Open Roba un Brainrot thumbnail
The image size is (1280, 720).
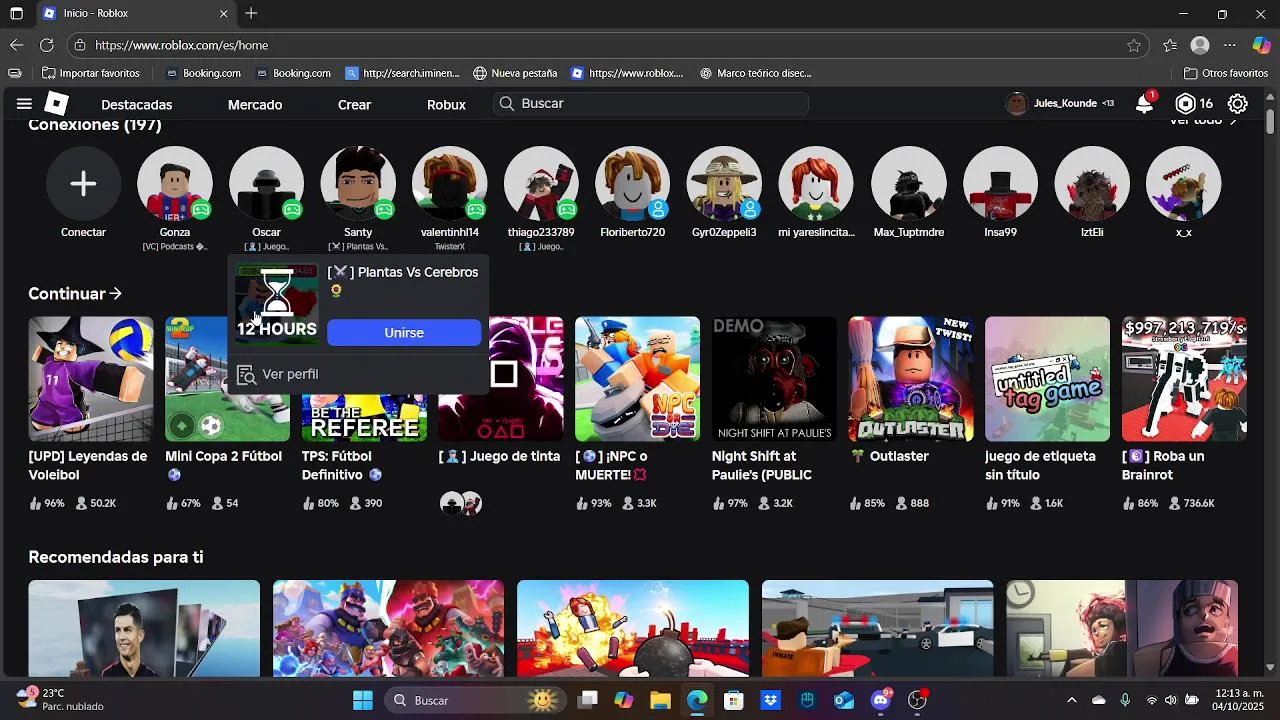(1184, 379)
